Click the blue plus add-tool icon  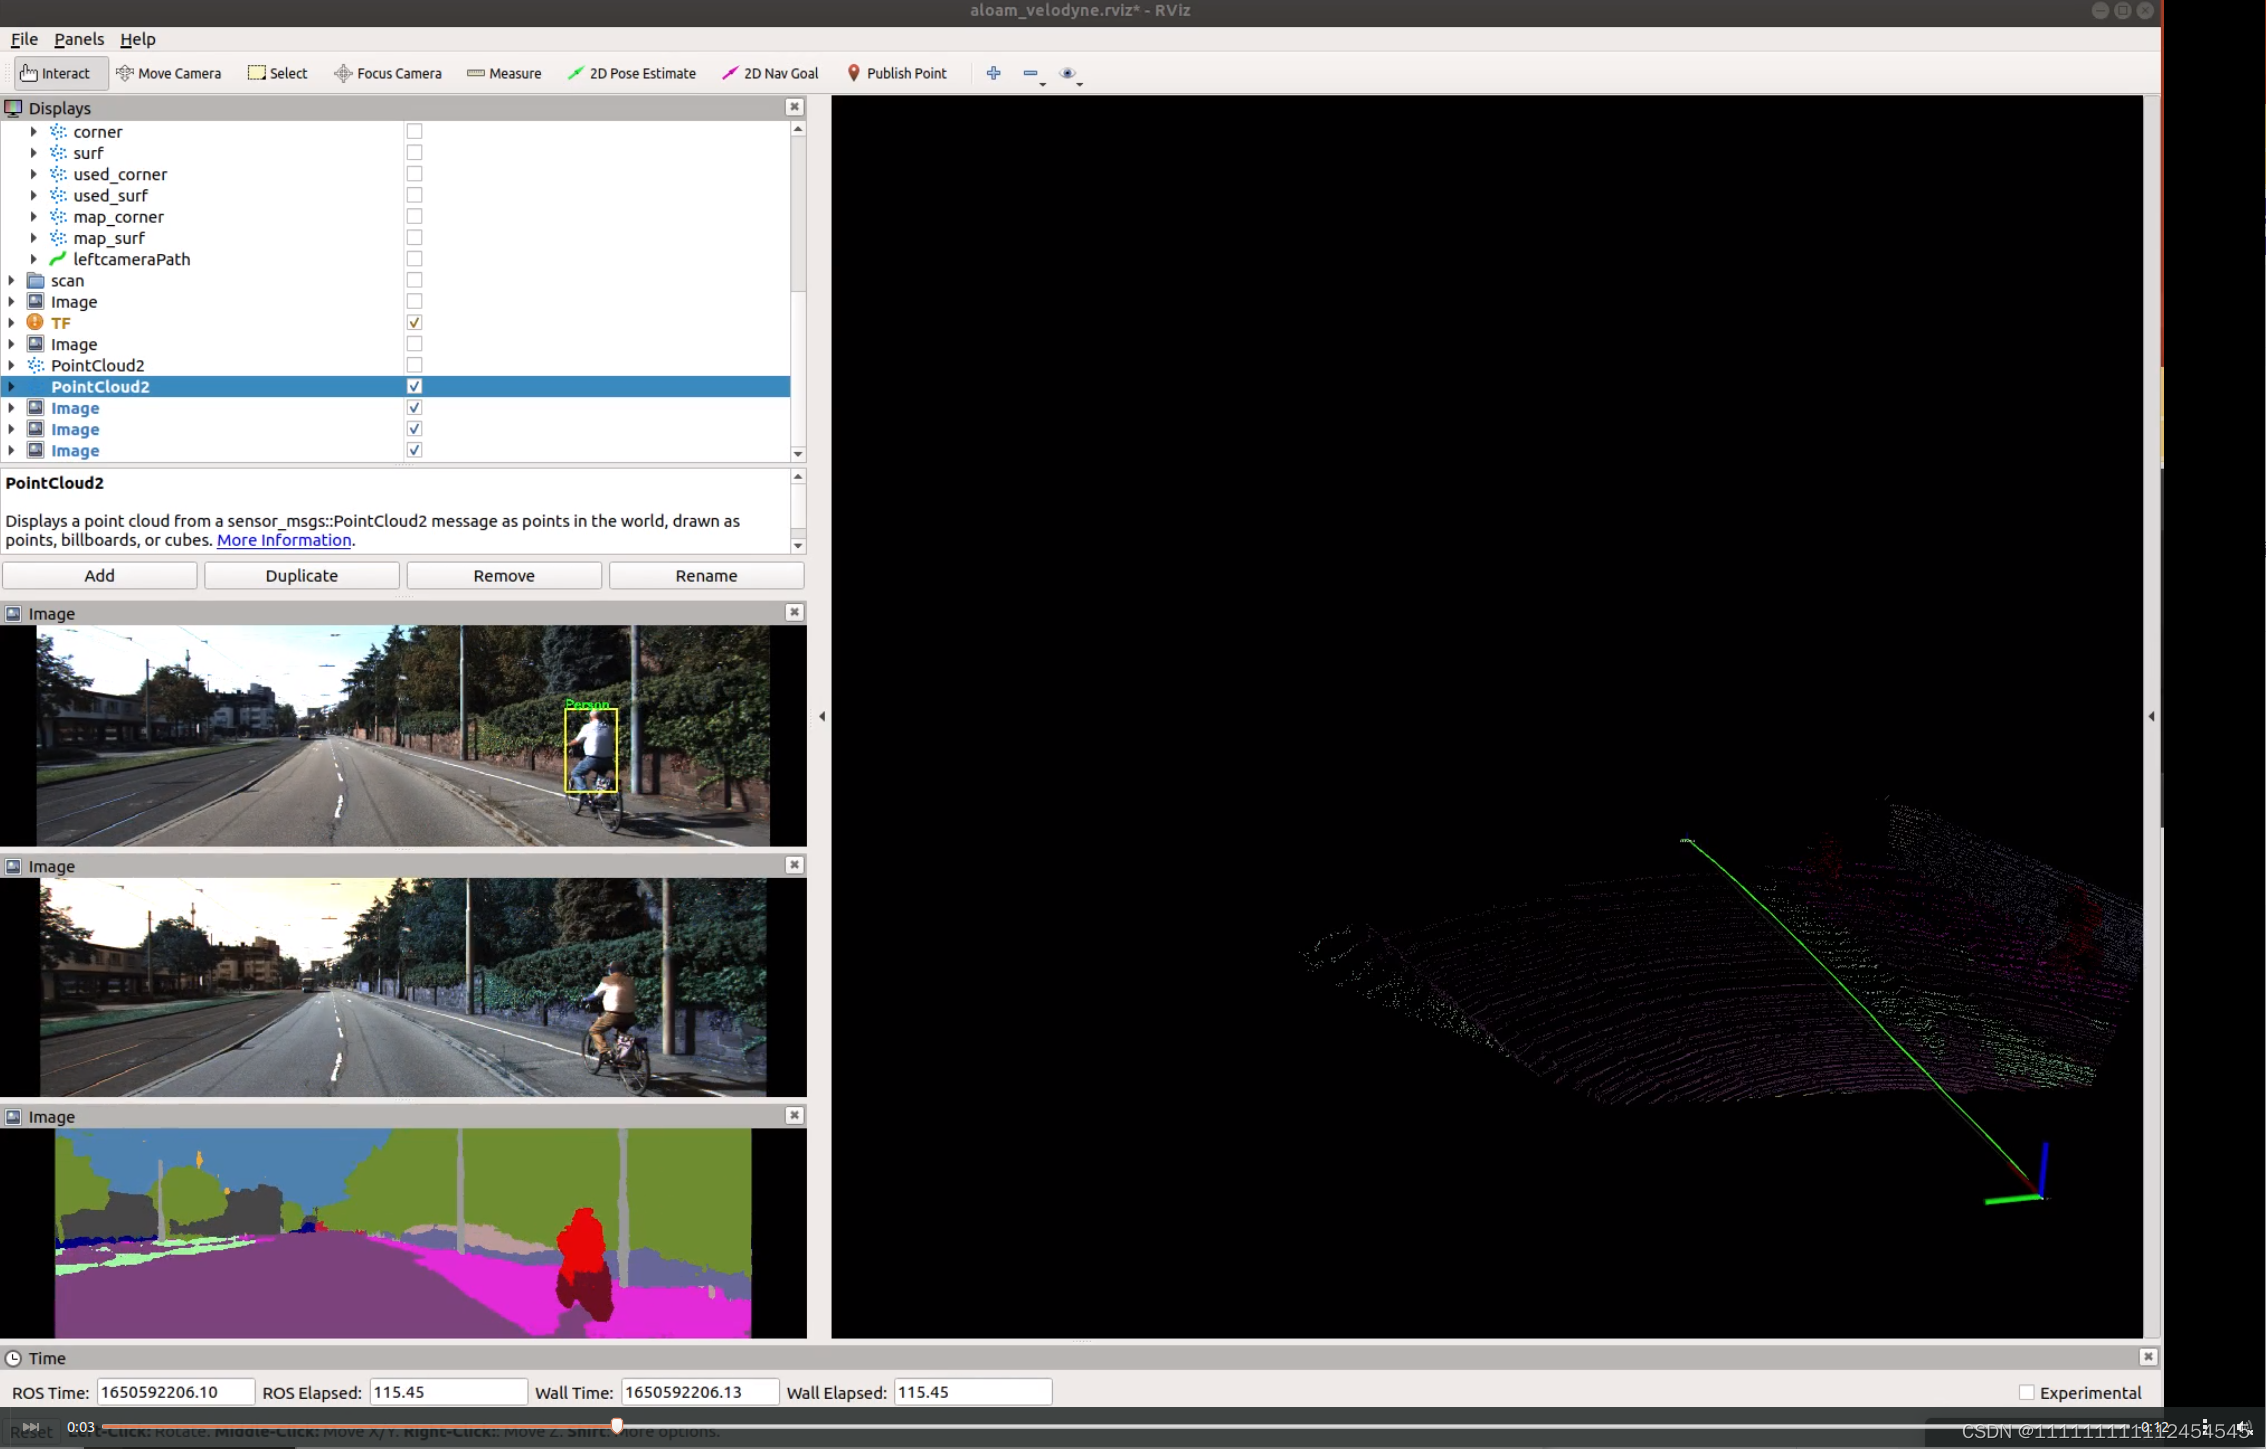tap(993, 73)
